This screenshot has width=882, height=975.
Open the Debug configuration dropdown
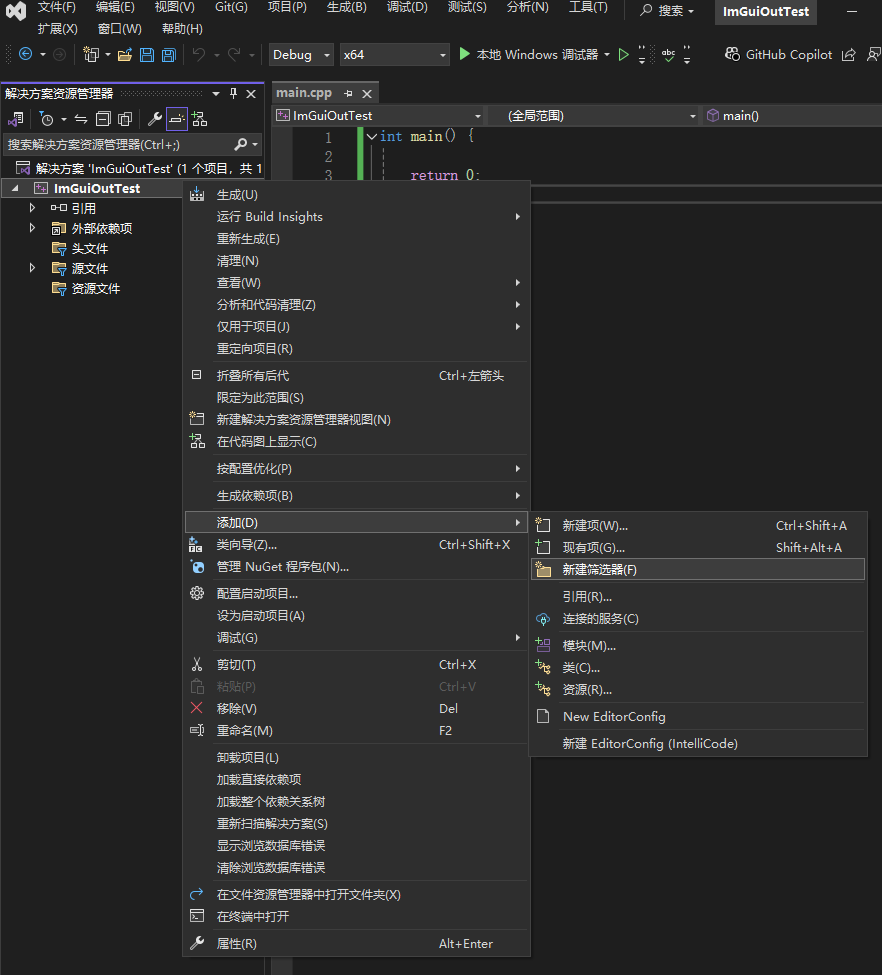point(301,55)
